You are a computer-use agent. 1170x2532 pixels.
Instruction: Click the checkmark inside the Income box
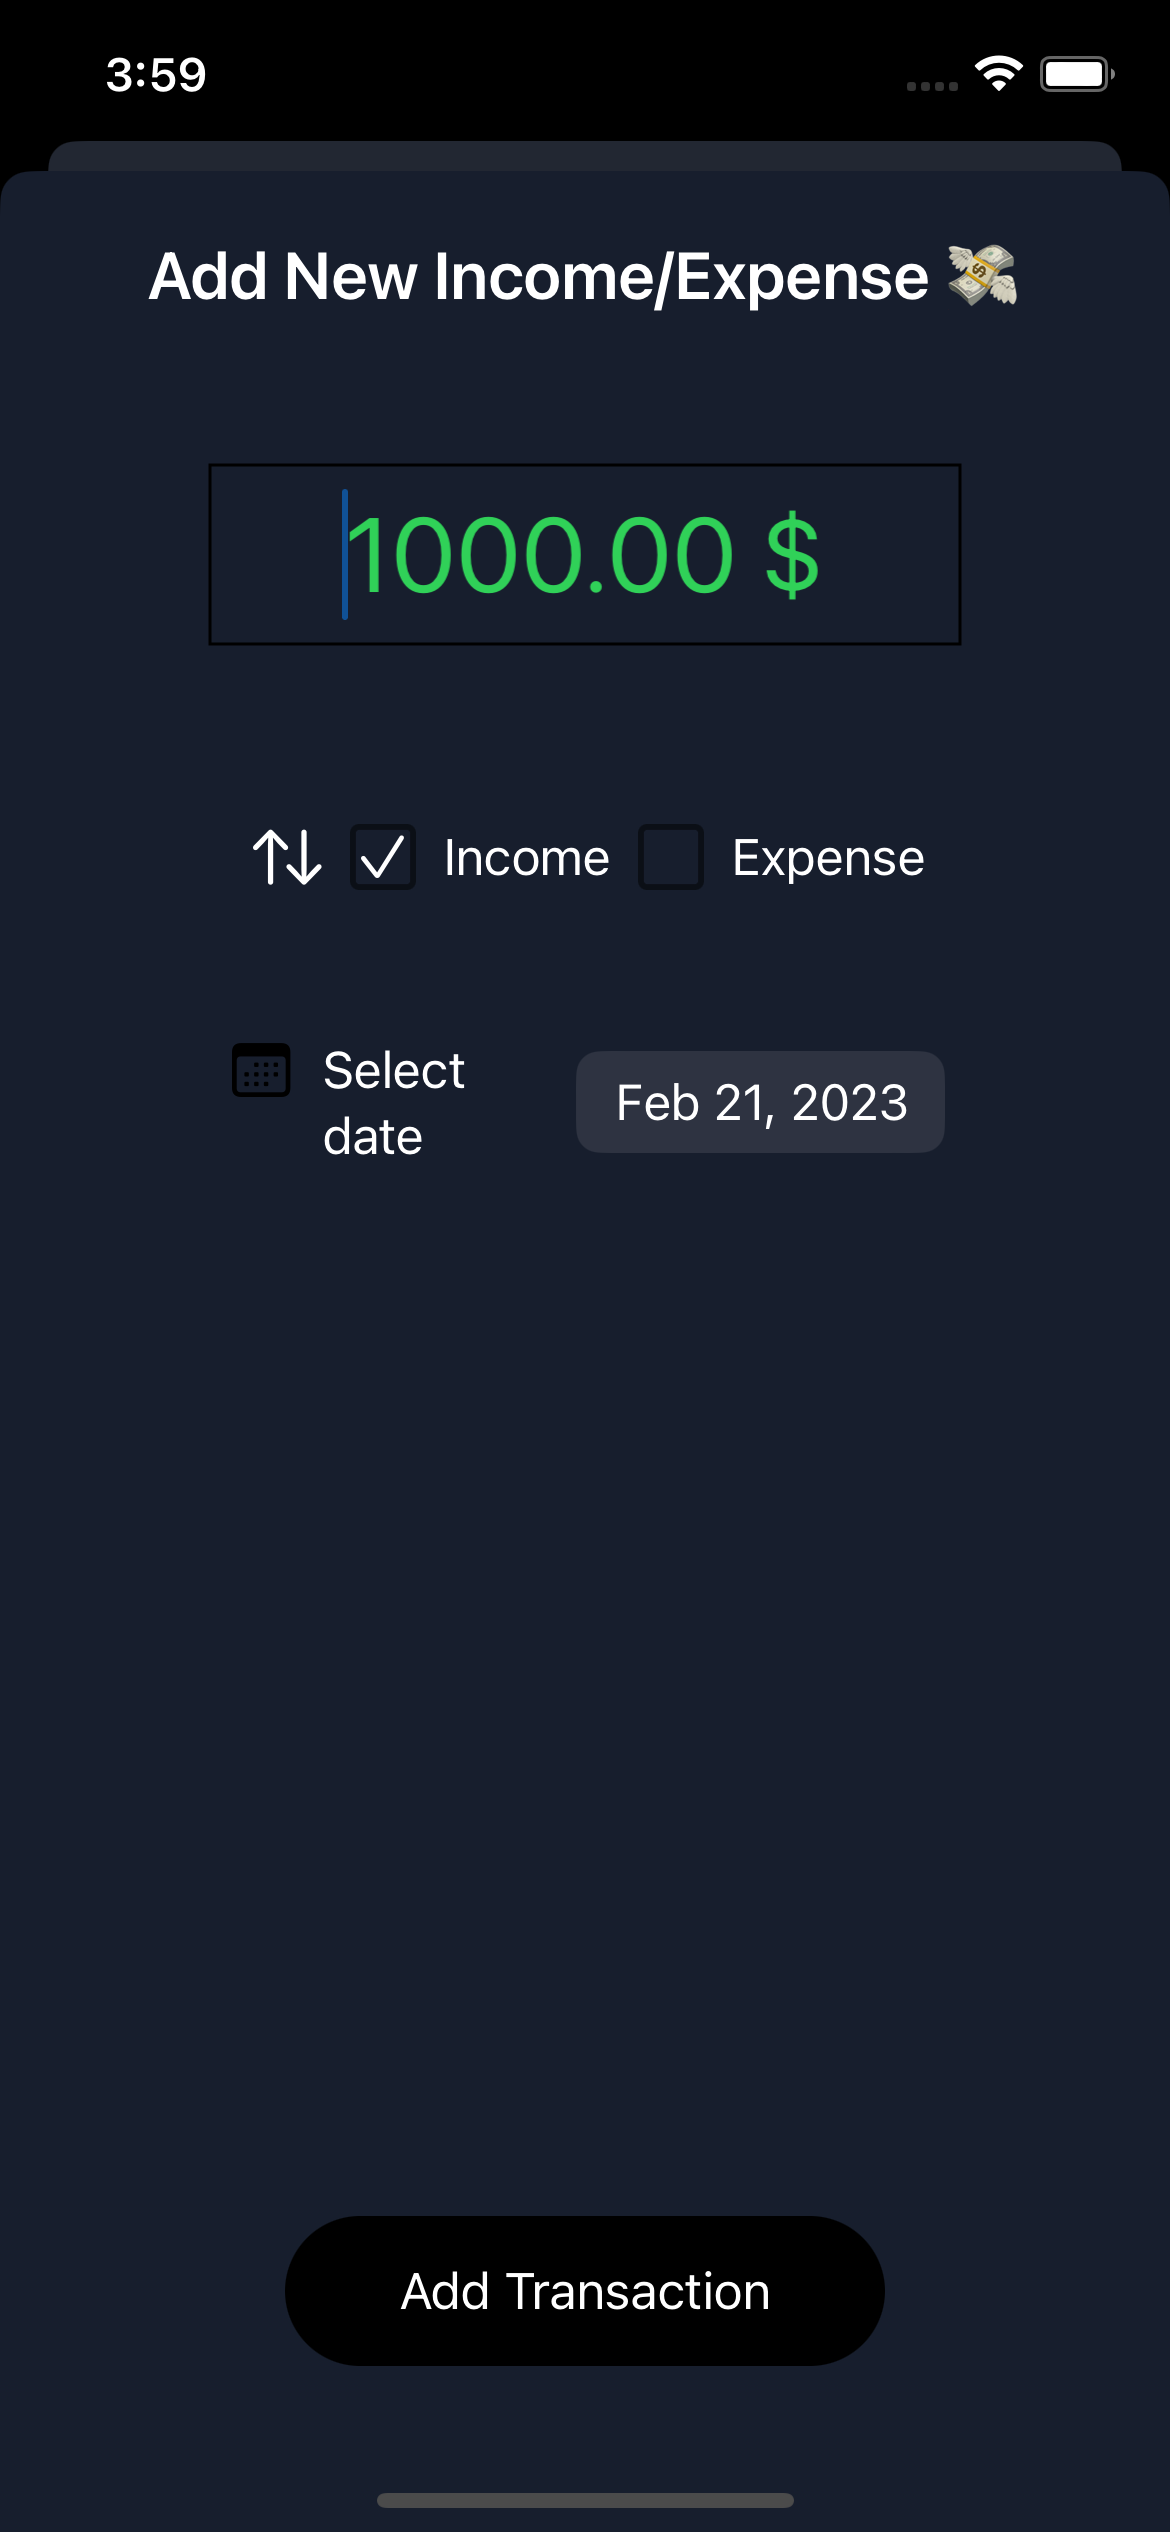[x=383, y=857]
